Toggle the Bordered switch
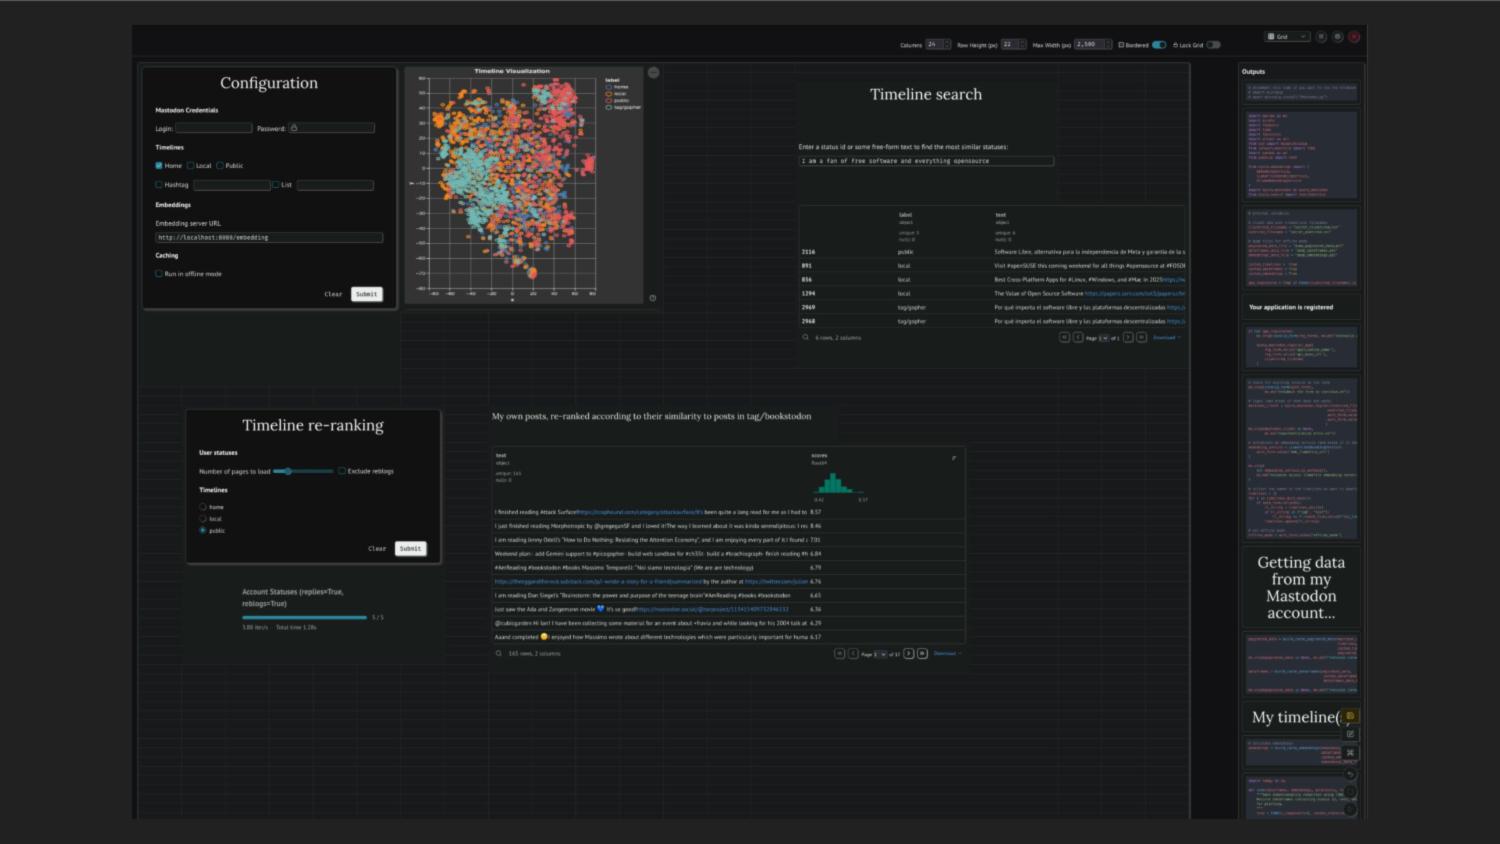The width and height of the screenshot is (1500, 844). [x=1159, y=45]
